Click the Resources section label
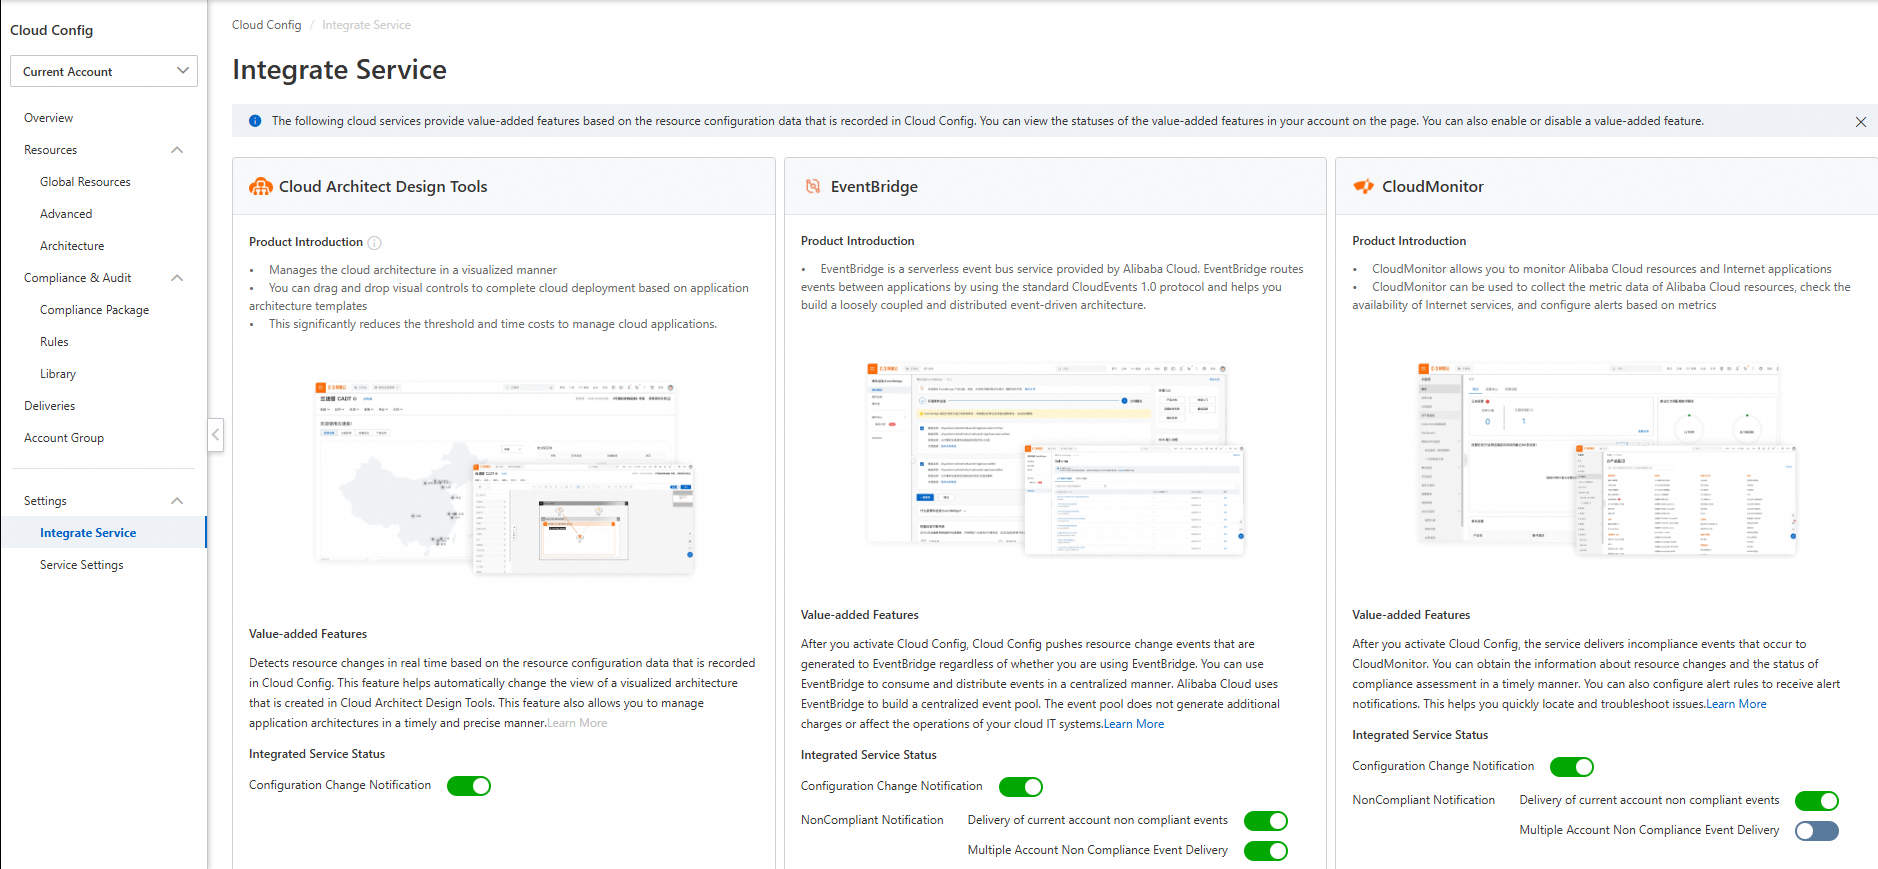This screenshot has height=869, width=1878. click(51, 150)
